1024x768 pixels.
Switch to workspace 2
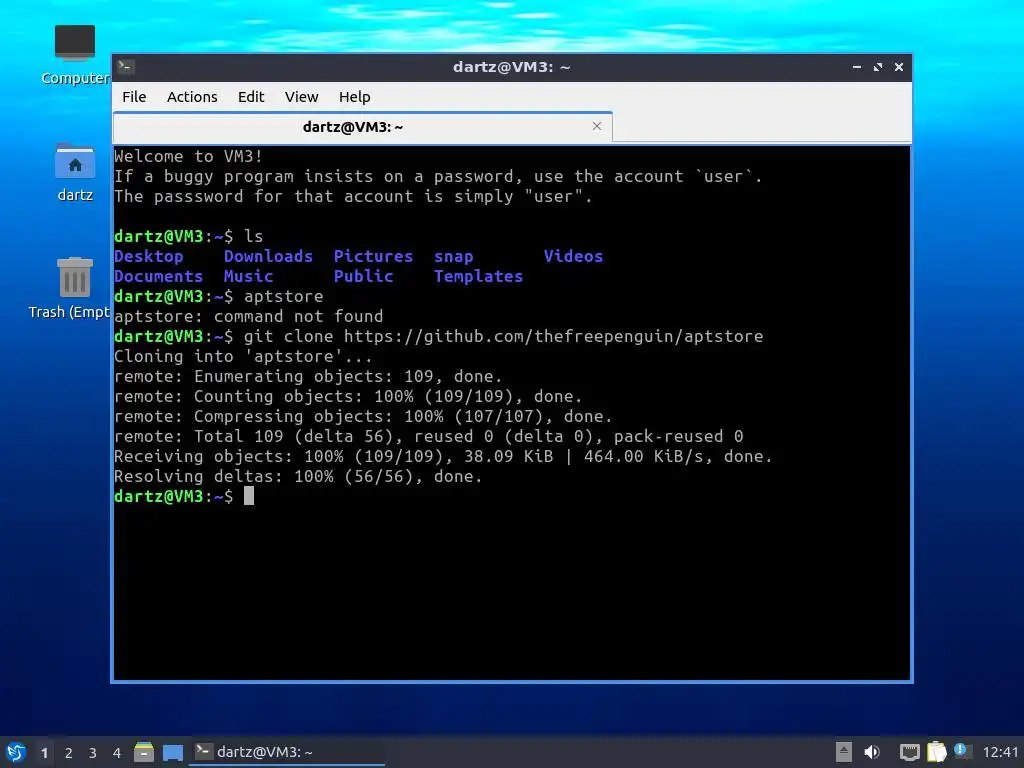[69, 753]
